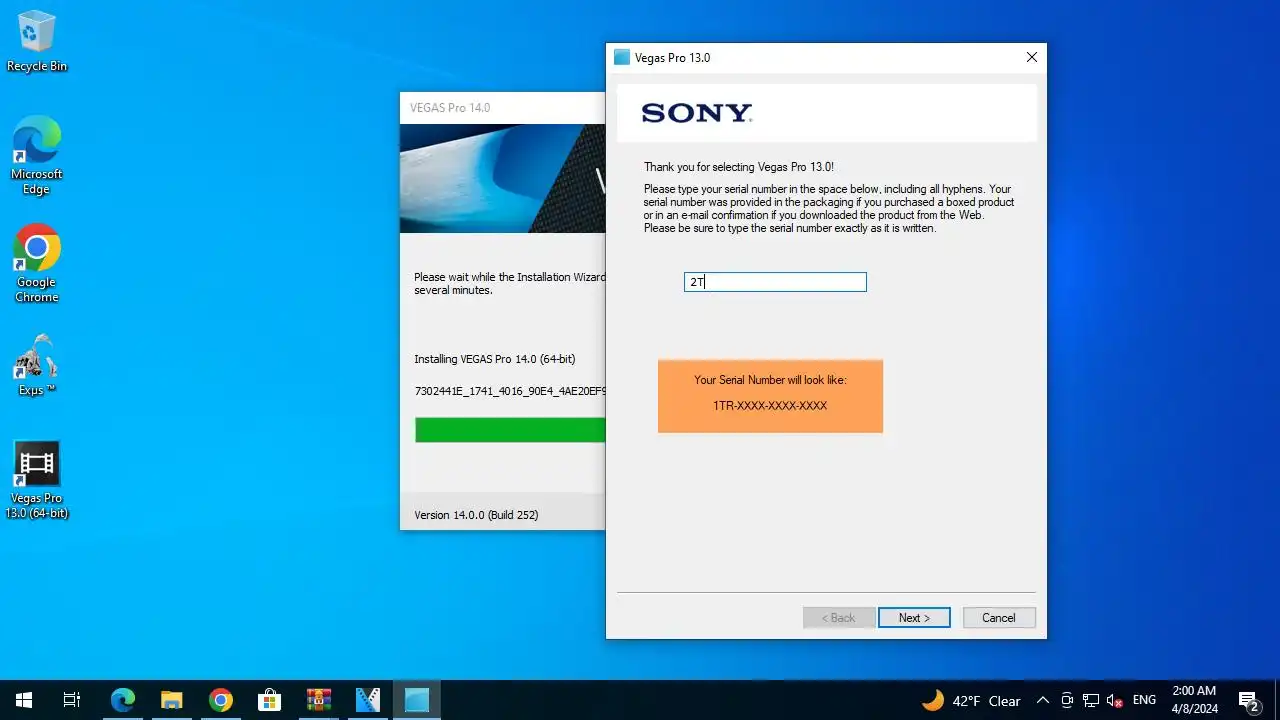Close the Vegas Pro 13.0 dialog
Viewport: 1280px width, 720px height.
click(1032, 58)
